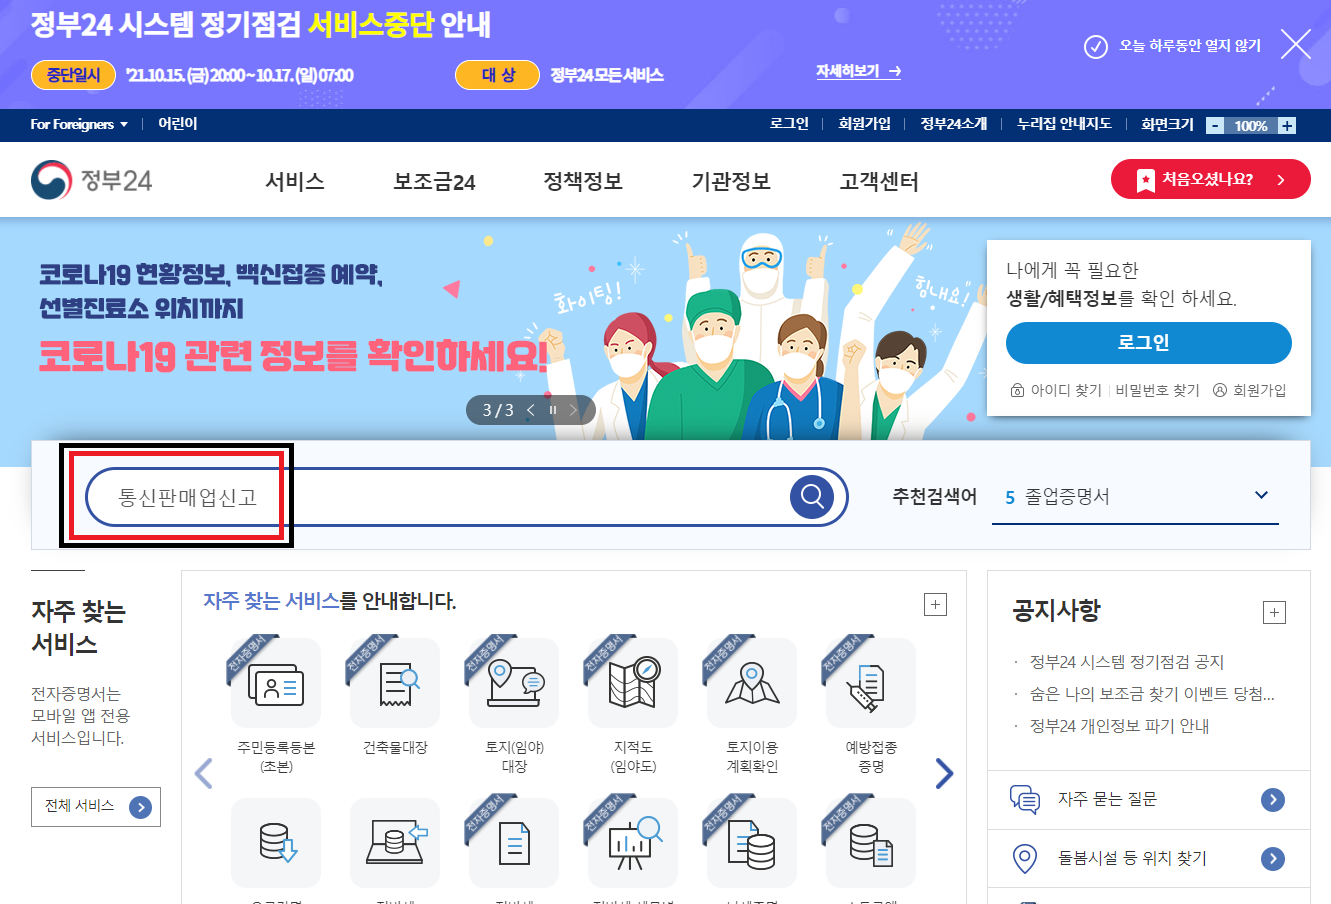Pause the banner slideshow
The width and height of the screenshot is (1331, 904).
tap(552, 410)
